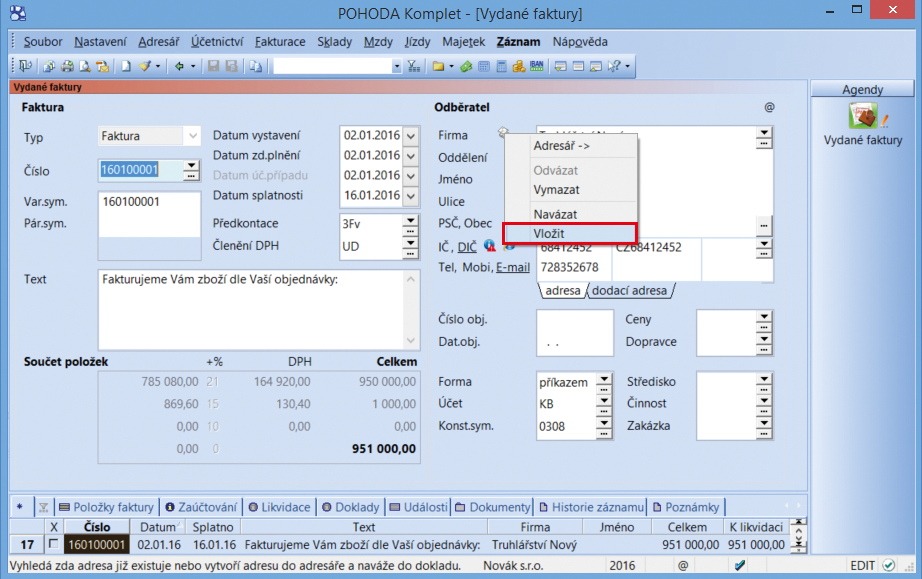The image size is (922, 579).
Task: Click the small filter icon beside the tabs
Action: [44, 507]
